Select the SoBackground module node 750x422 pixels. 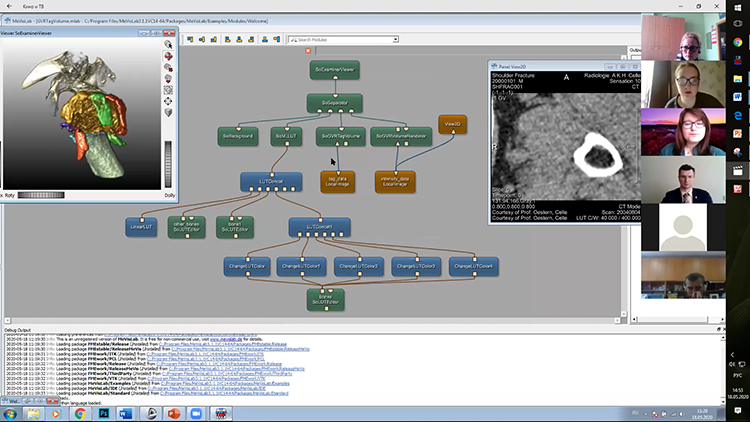(x=238, y=136)
